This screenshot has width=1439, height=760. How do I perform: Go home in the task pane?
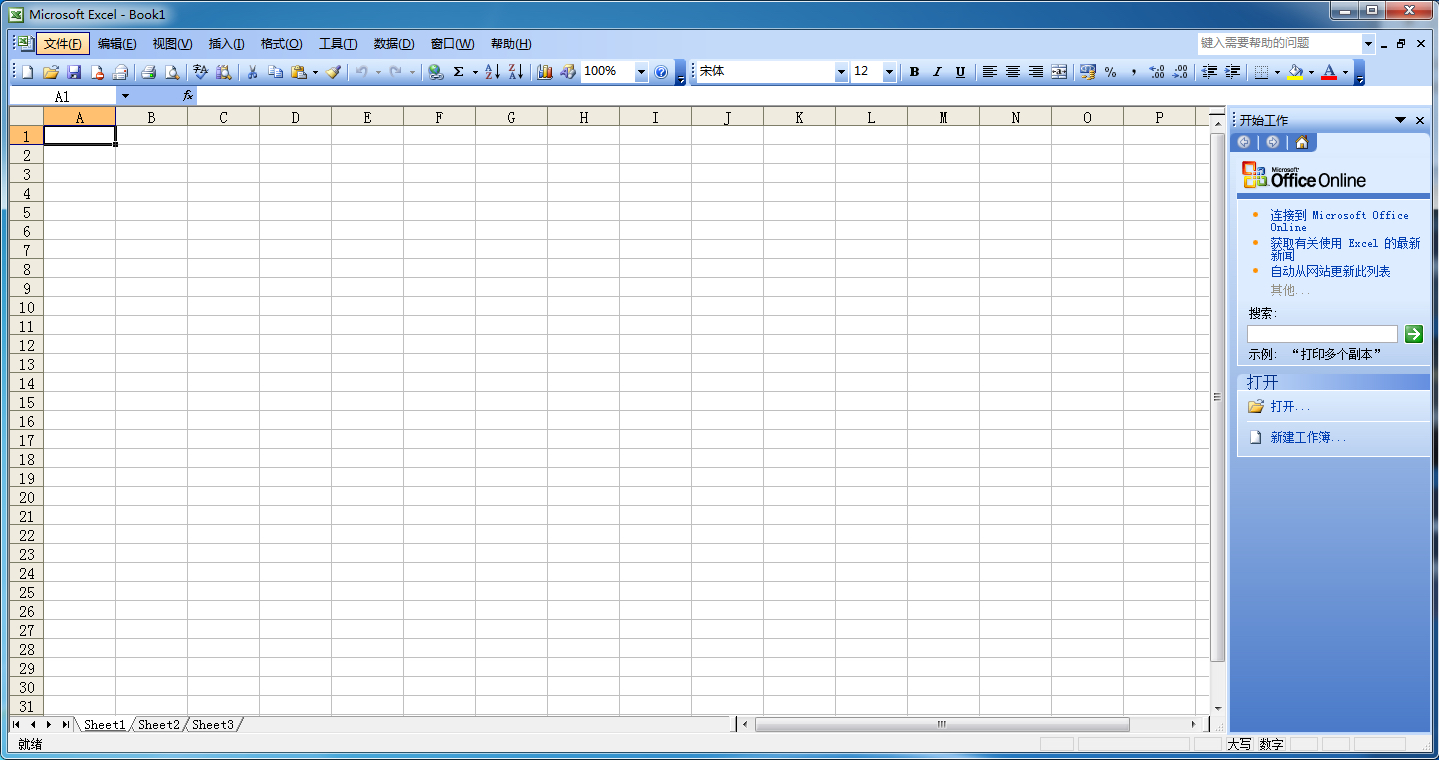click(1302, 142)
